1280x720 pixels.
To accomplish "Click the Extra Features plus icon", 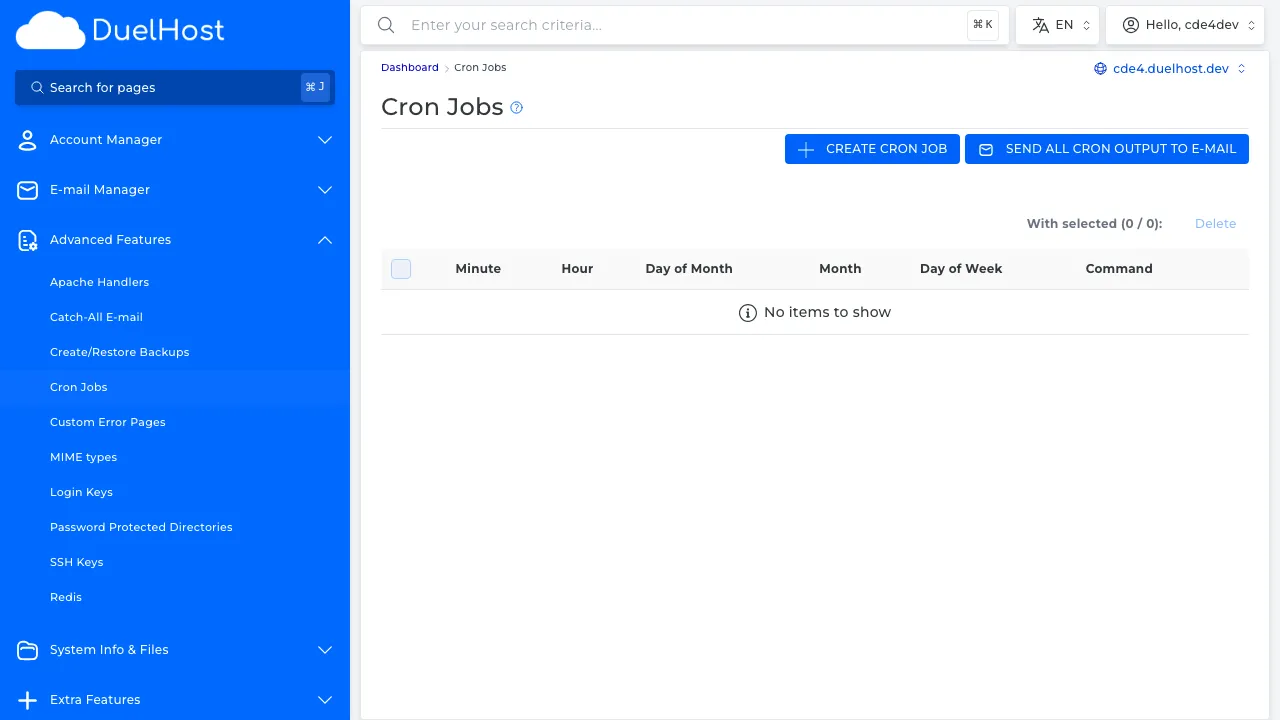I will point(27,700).
